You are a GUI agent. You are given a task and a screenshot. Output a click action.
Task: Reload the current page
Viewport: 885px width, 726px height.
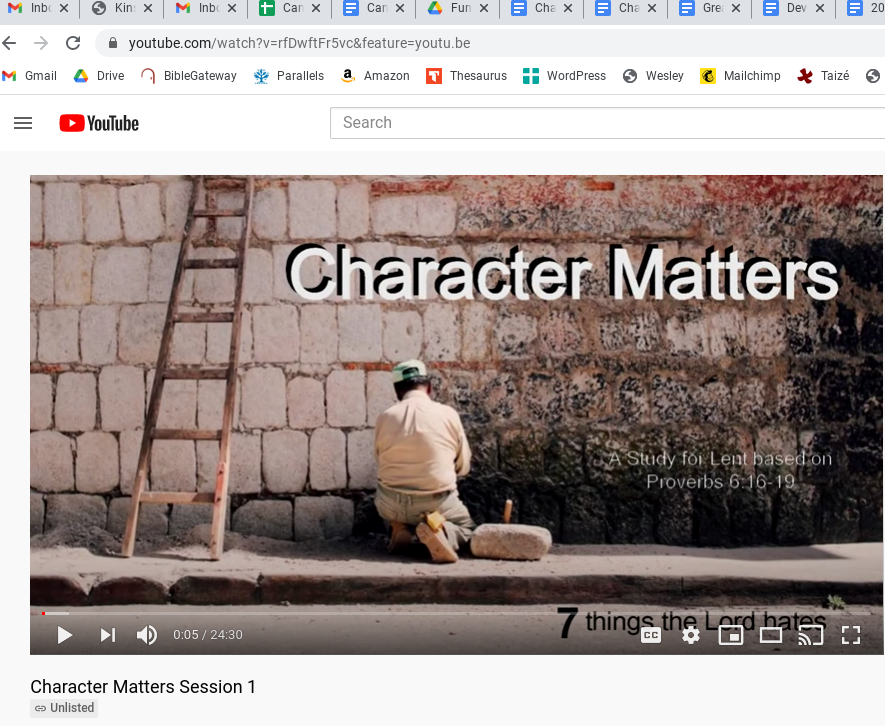point(73,43)
